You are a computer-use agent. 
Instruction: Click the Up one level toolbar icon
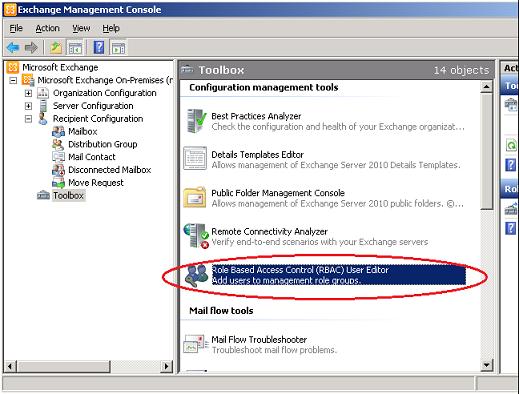pos(56,48)
